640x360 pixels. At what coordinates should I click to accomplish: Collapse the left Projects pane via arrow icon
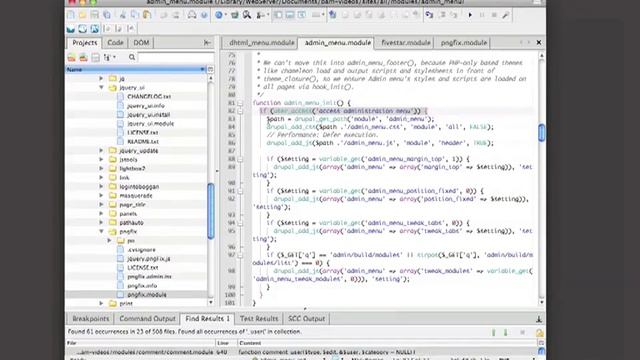pyautogui.click(x=207, y=42)
